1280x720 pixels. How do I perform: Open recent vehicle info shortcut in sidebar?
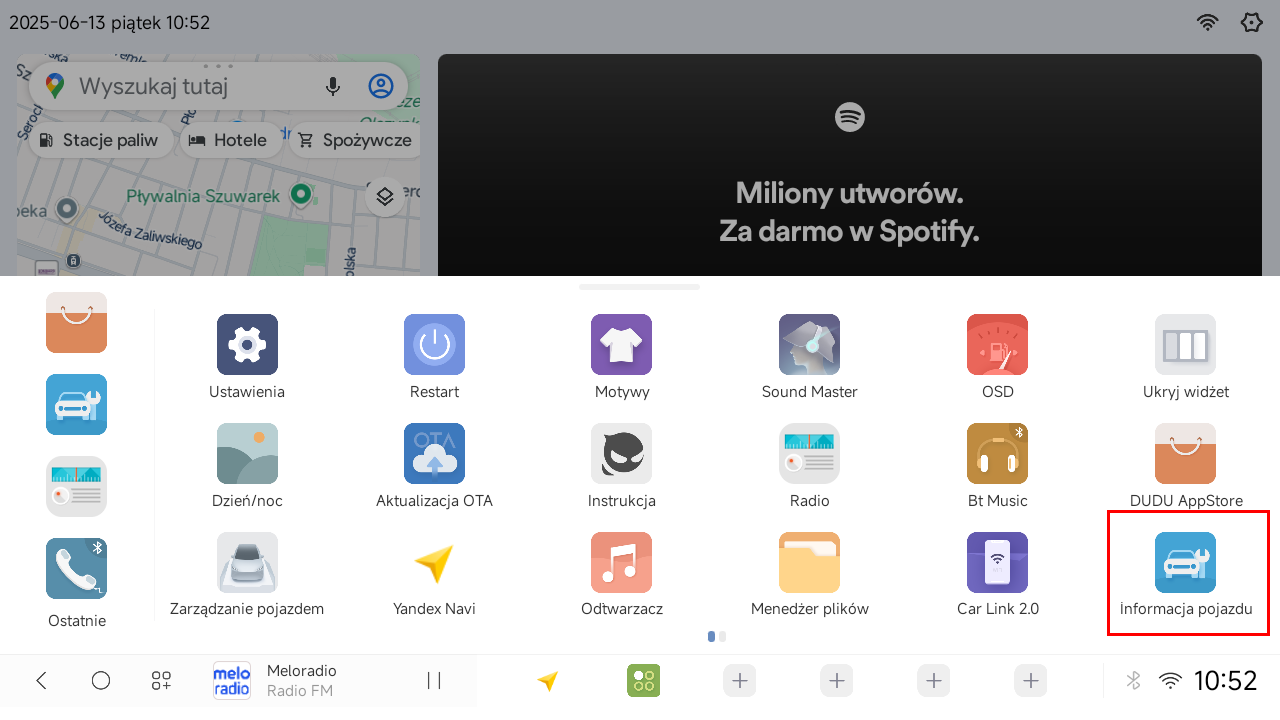(76, 405)
